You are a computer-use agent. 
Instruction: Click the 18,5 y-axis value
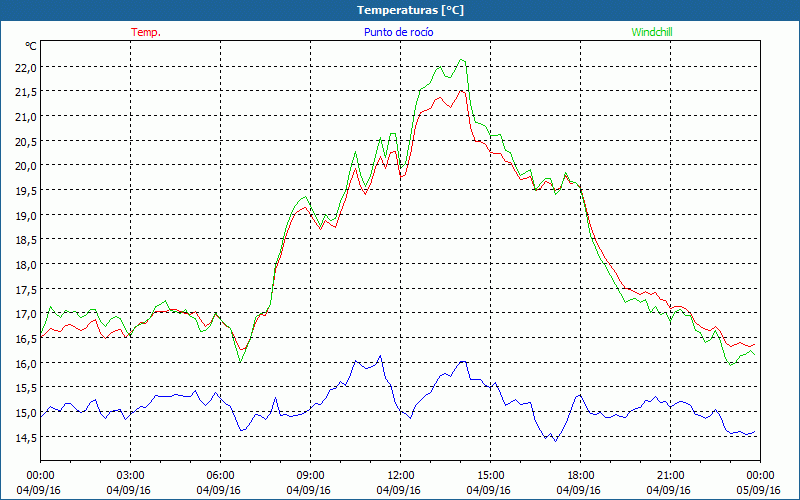tap(26, 240)
